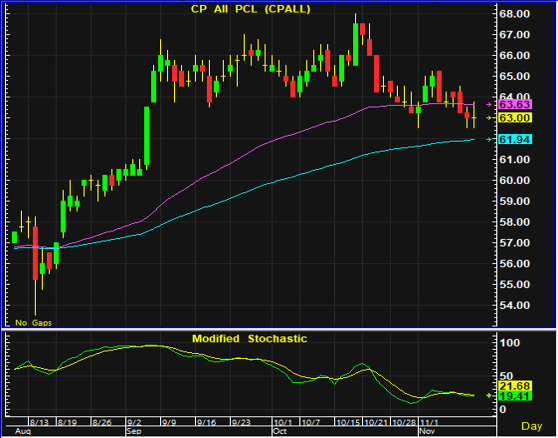
Task: Click the 9/9 date marker on axis
Action: click(x=169, y=422)
